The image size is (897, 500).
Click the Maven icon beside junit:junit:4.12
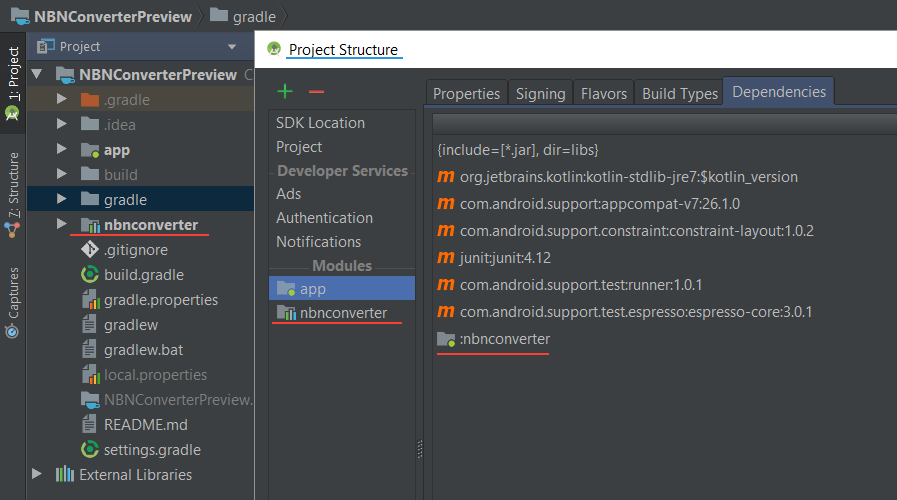[x=446, y=257]
